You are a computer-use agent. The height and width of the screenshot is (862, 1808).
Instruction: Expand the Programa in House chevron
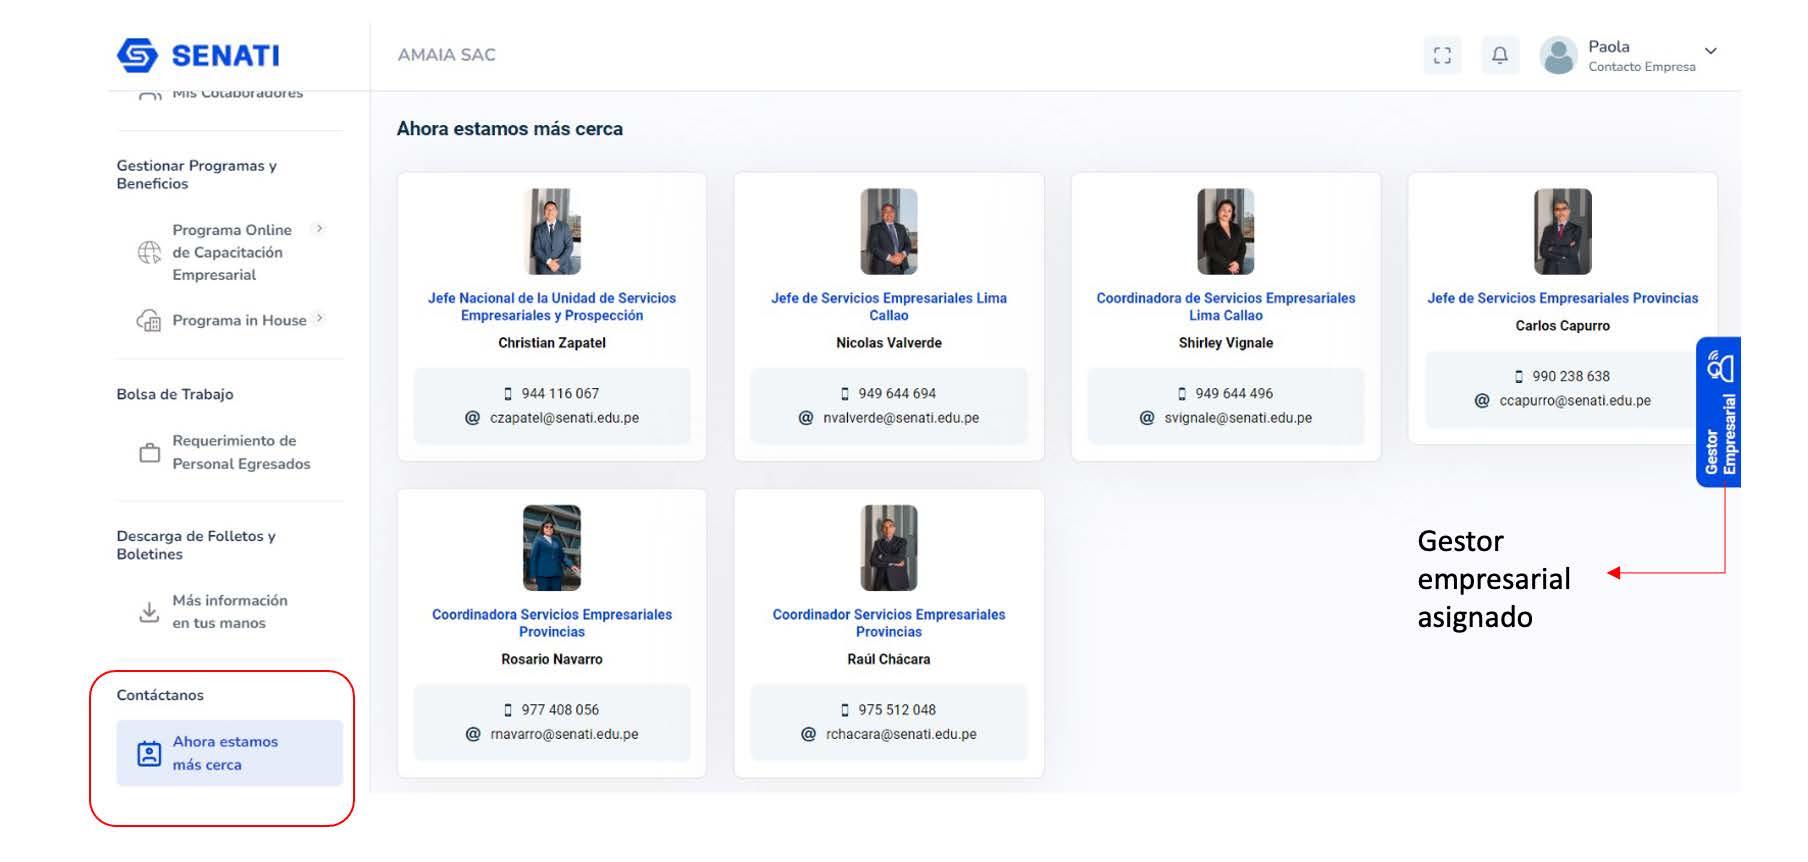point(319,319)
